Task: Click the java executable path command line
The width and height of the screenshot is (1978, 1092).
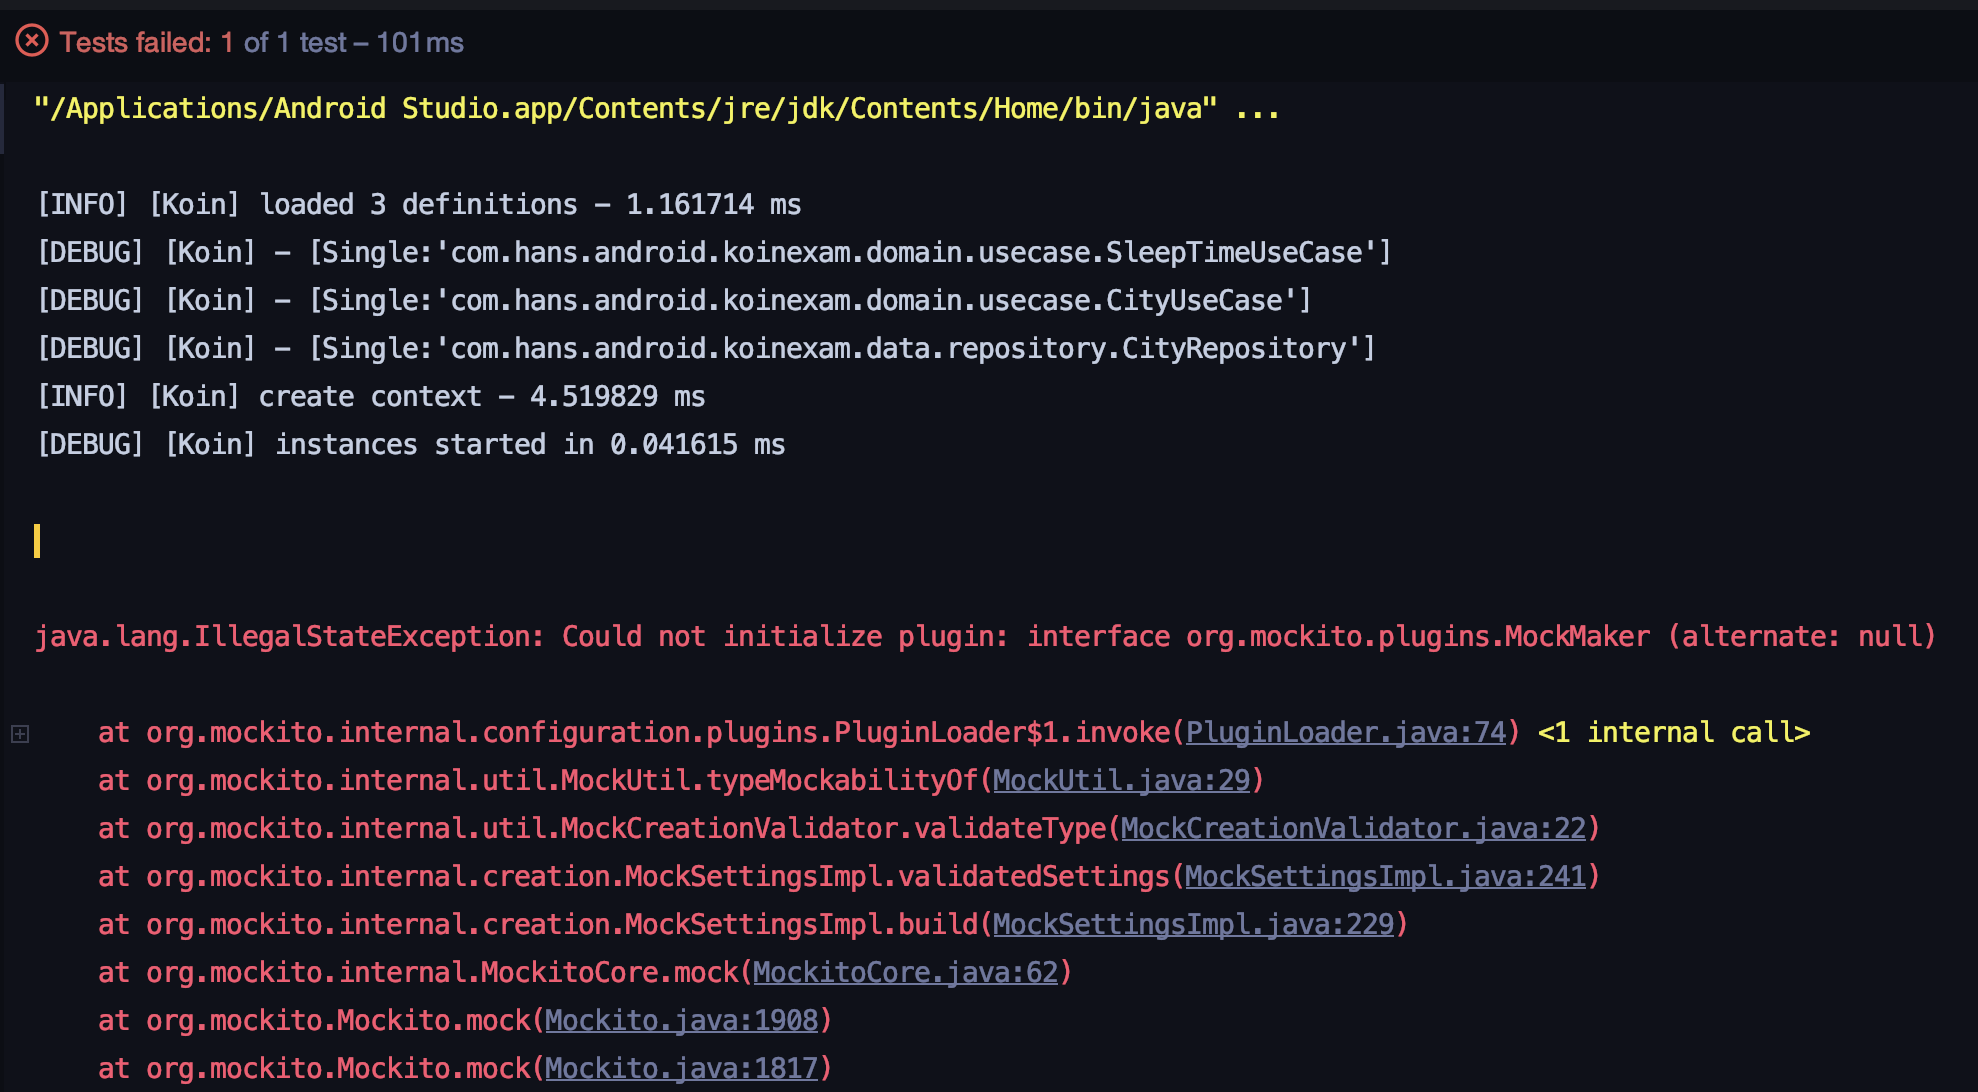Action: pyautogui.click(x=625, y=109)
